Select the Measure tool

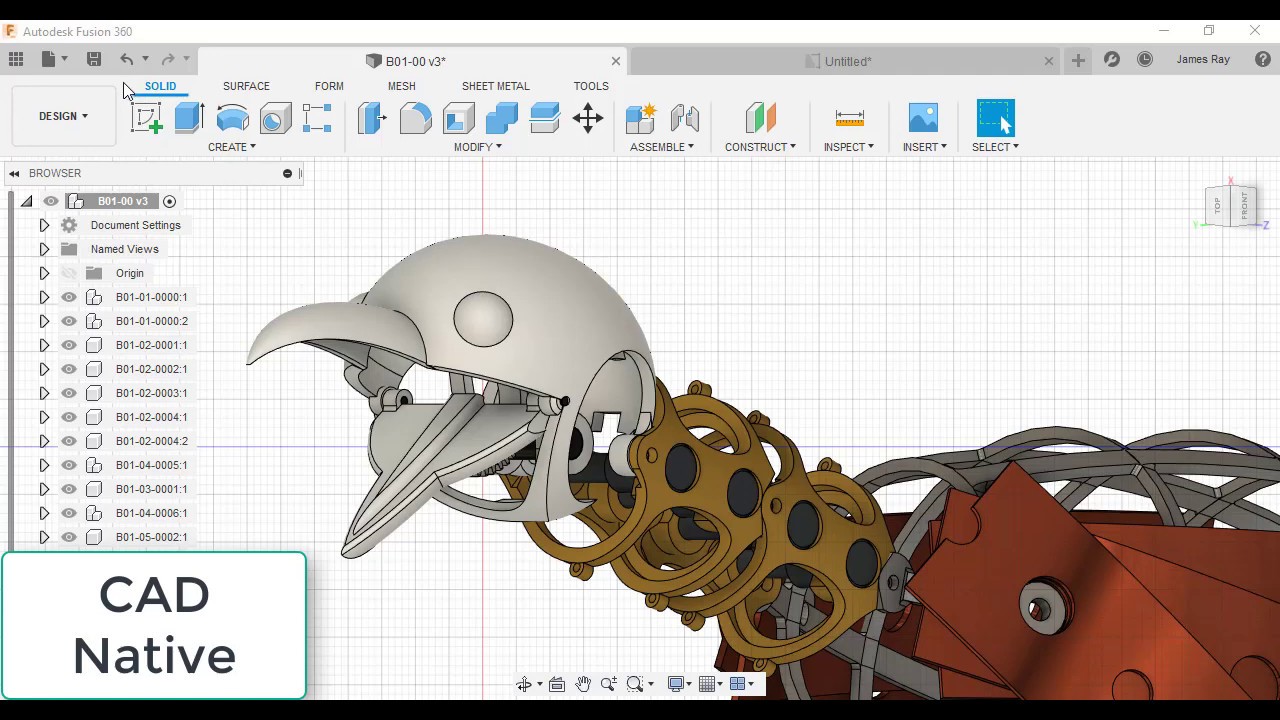[x=849, y=118]
